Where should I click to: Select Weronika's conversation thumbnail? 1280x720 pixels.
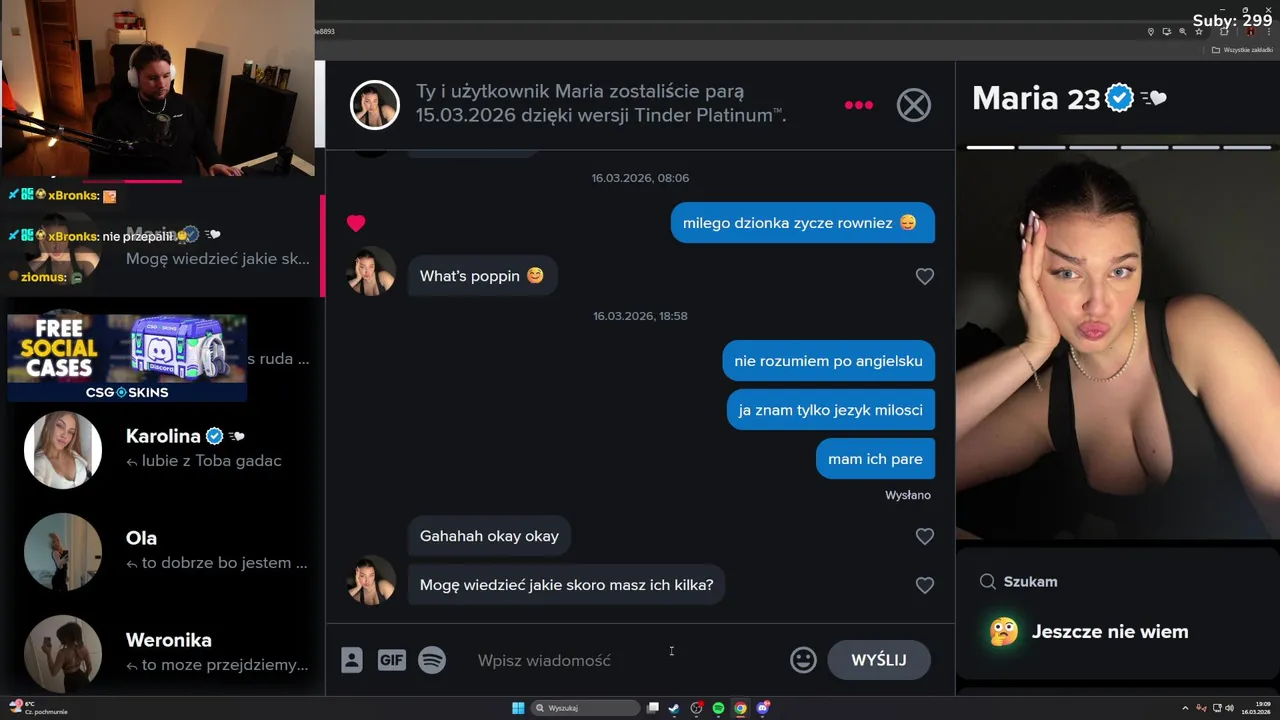click(x=63, y=652)
